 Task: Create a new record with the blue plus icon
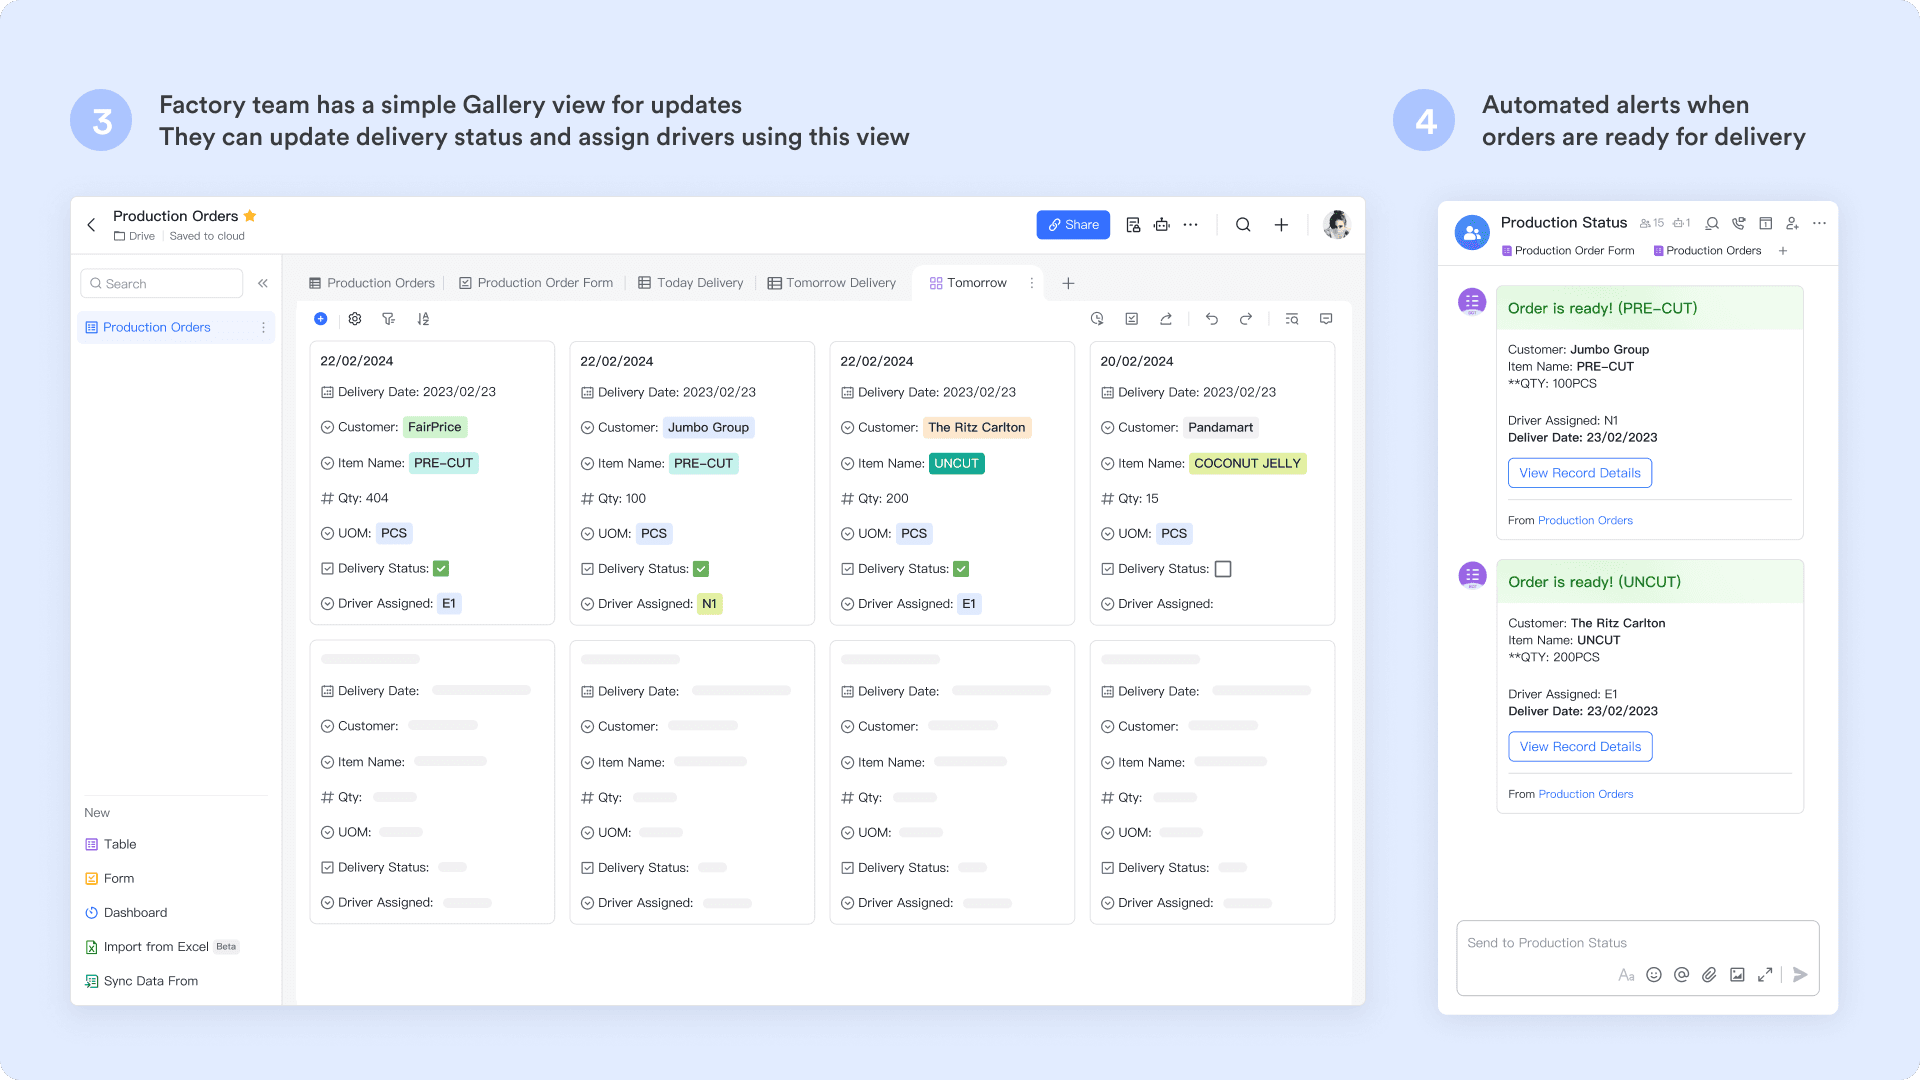coord(321,318)
